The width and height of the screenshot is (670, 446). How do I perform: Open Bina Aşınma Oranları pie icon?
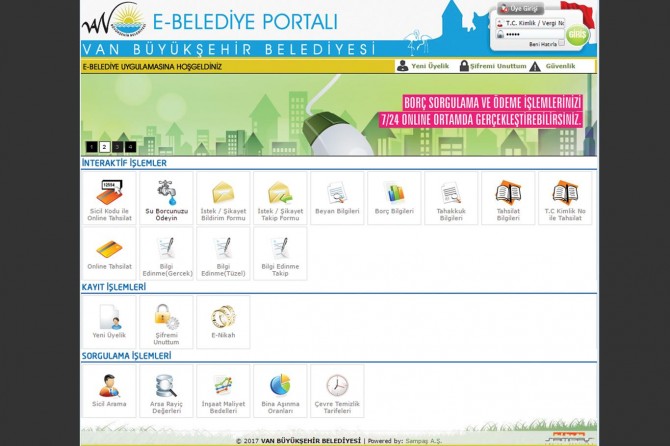[280, 385]
